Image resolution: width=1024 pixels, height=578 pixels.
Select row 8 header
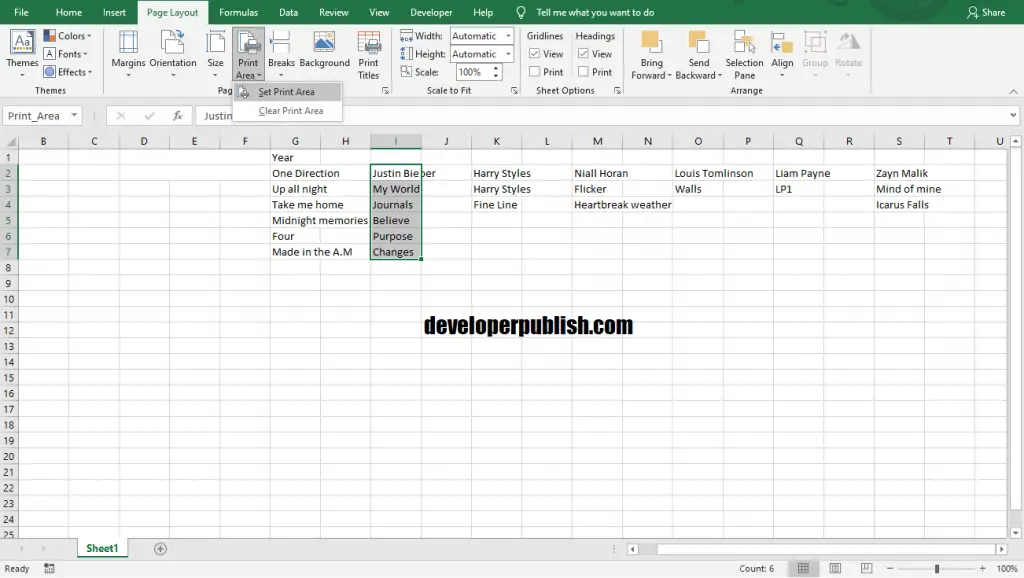tap(8, 268)
